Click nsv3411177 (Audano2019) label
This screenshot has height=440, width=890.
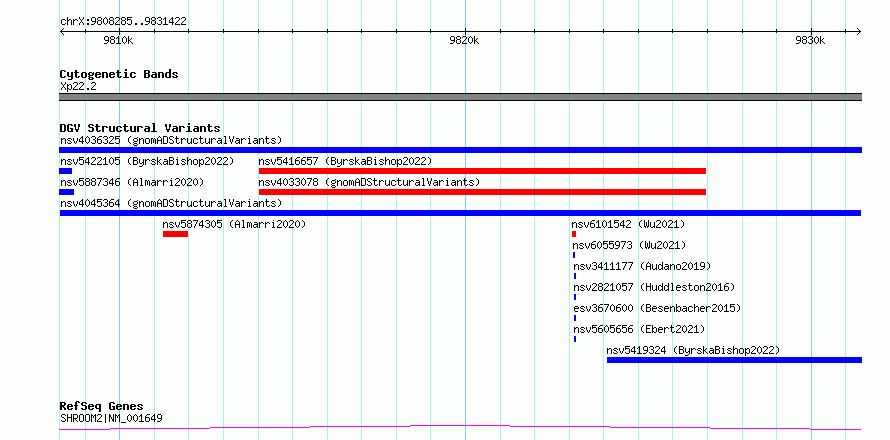click(x=642, y=266)
